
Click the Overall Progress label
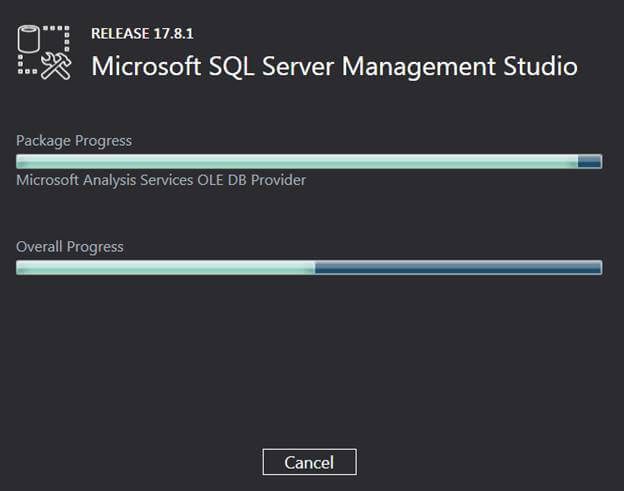pyautogui.click(x=70, y=246)
